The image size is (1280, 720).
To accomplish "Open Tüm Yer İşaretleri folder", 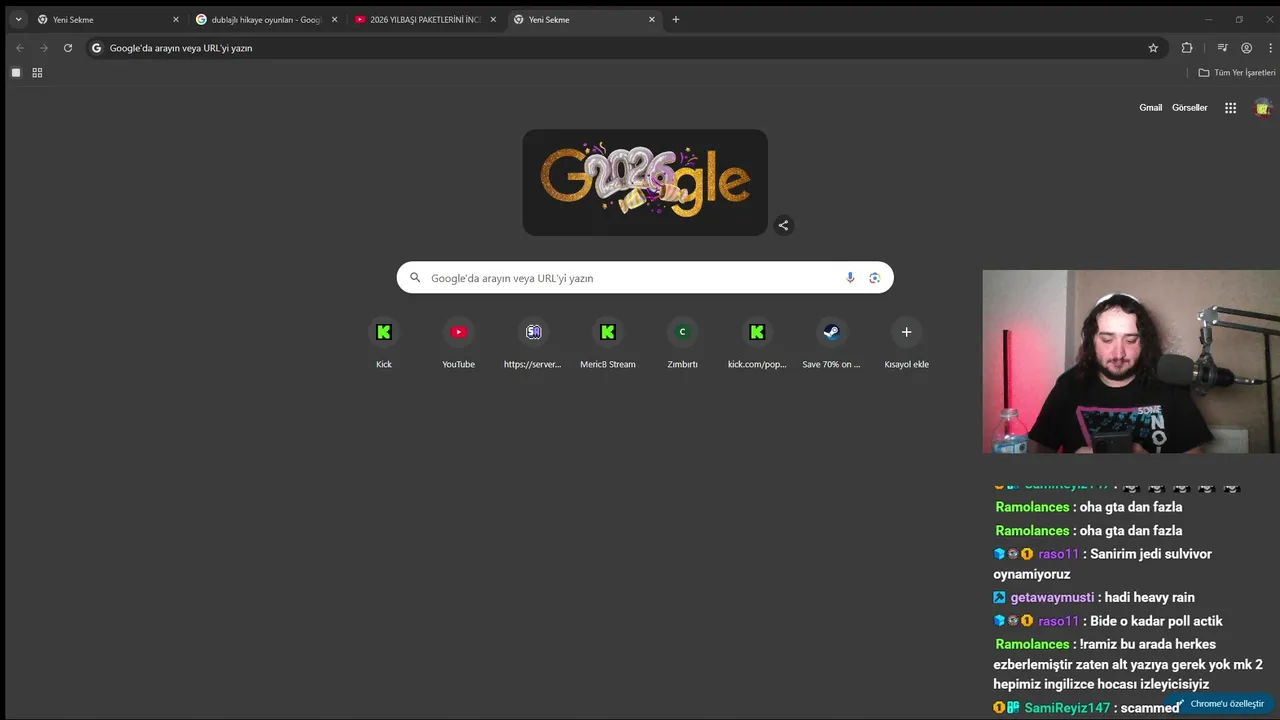I will tap(1237, 73).
